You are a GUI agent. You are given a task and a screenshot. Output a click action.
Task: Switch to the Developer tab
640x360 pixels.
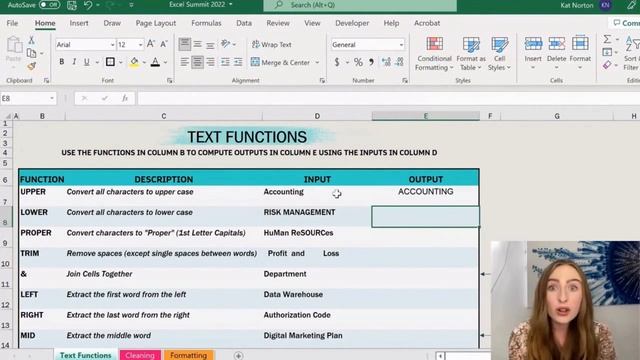352,23
